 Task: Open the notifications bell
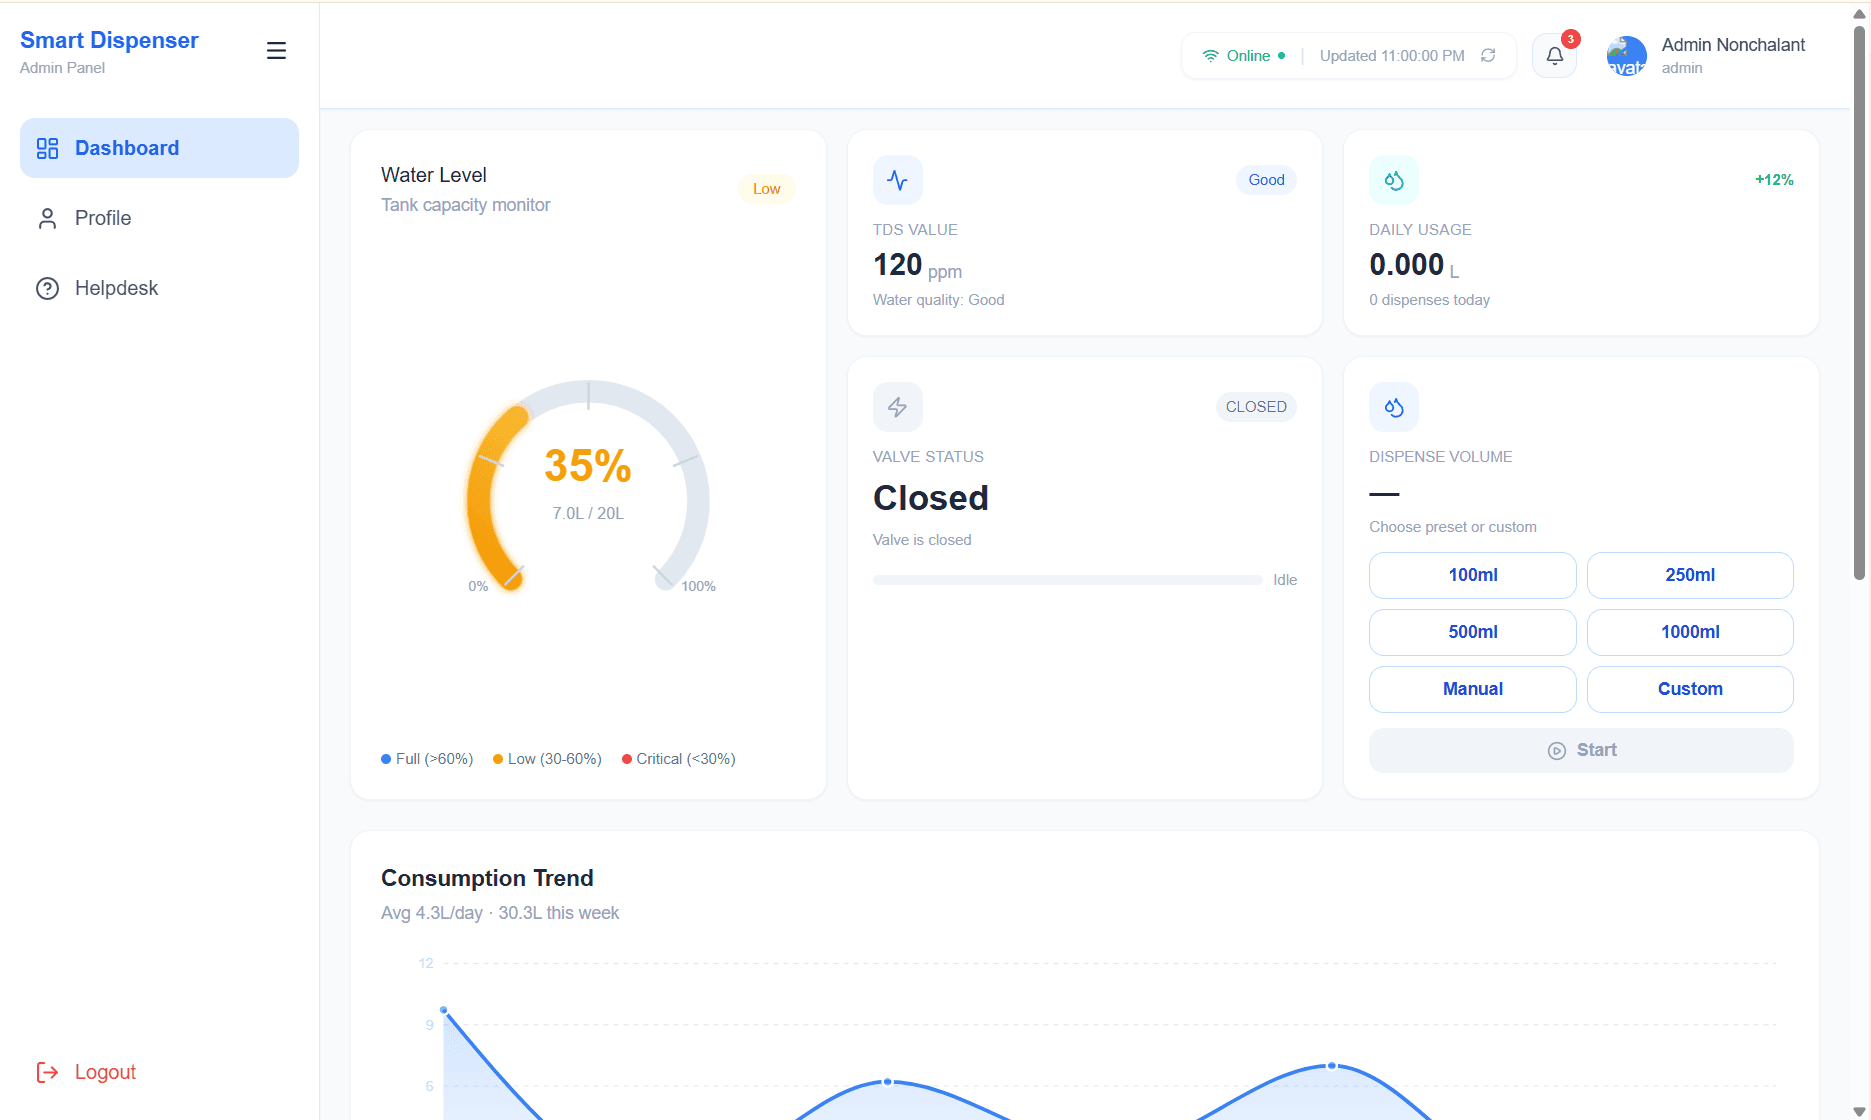click(x=1555, y=56)
